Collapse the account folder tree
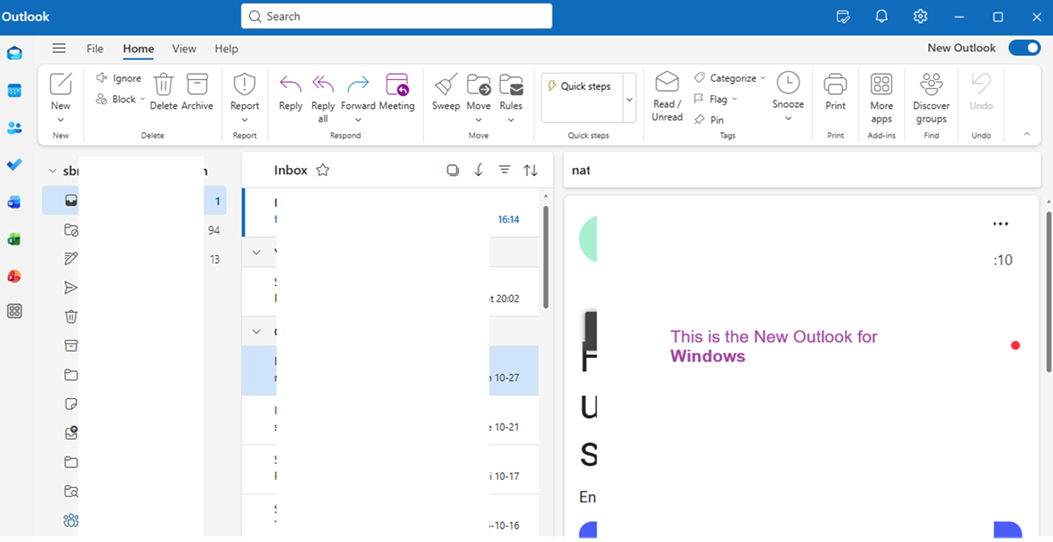 tap(52, 171)
